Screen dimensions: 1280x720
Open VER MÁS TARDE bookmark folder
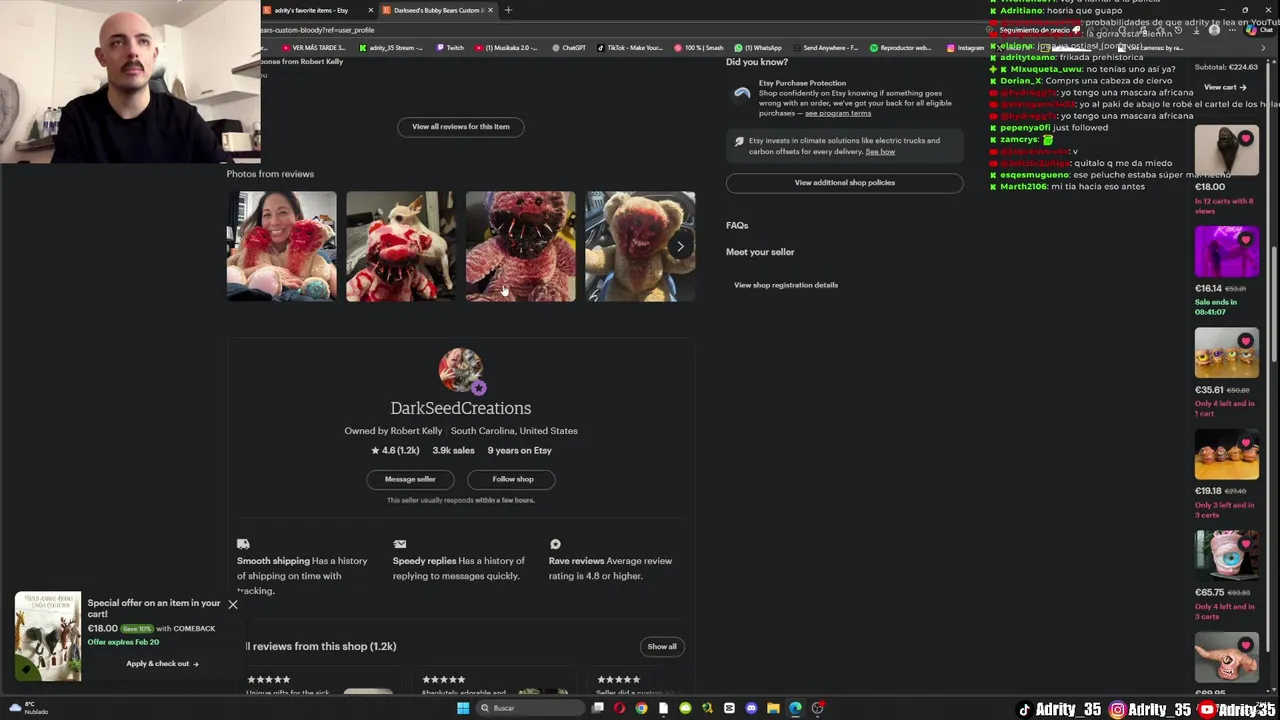(314, 47)
